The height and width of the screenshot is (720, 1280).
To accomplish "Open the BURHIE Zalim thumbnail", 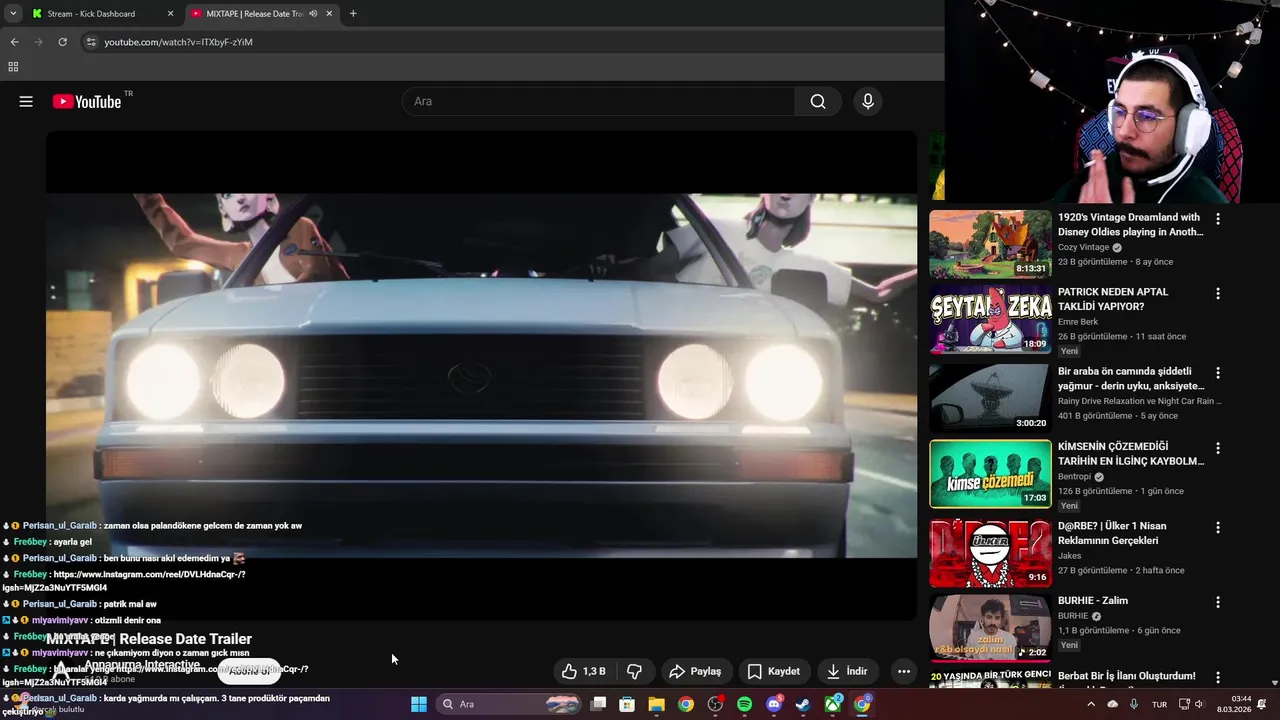I will pyautogui.click(x=990, y=628).
